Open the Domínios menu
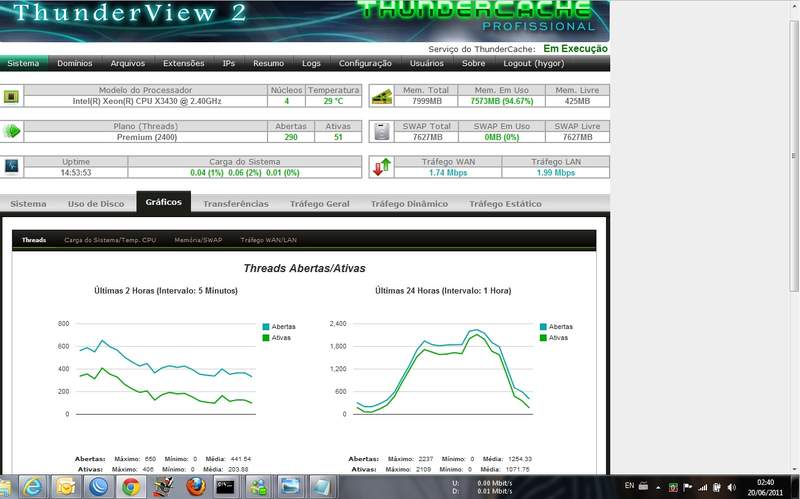The image size is (800, 499). point(74,63)
